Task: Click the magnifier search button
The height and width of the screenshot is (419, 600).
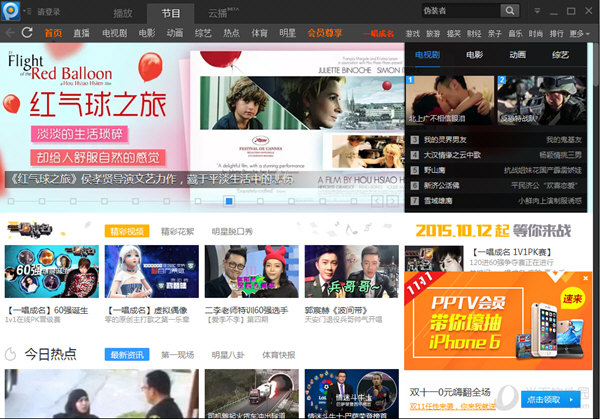Action: tap(510, 11)
